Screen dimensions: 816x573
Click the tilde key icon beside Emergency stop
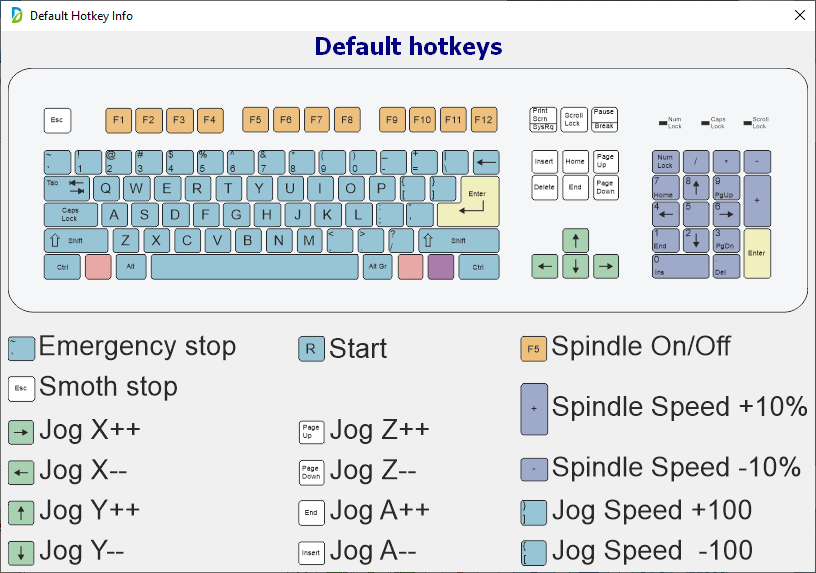(21, 348)
